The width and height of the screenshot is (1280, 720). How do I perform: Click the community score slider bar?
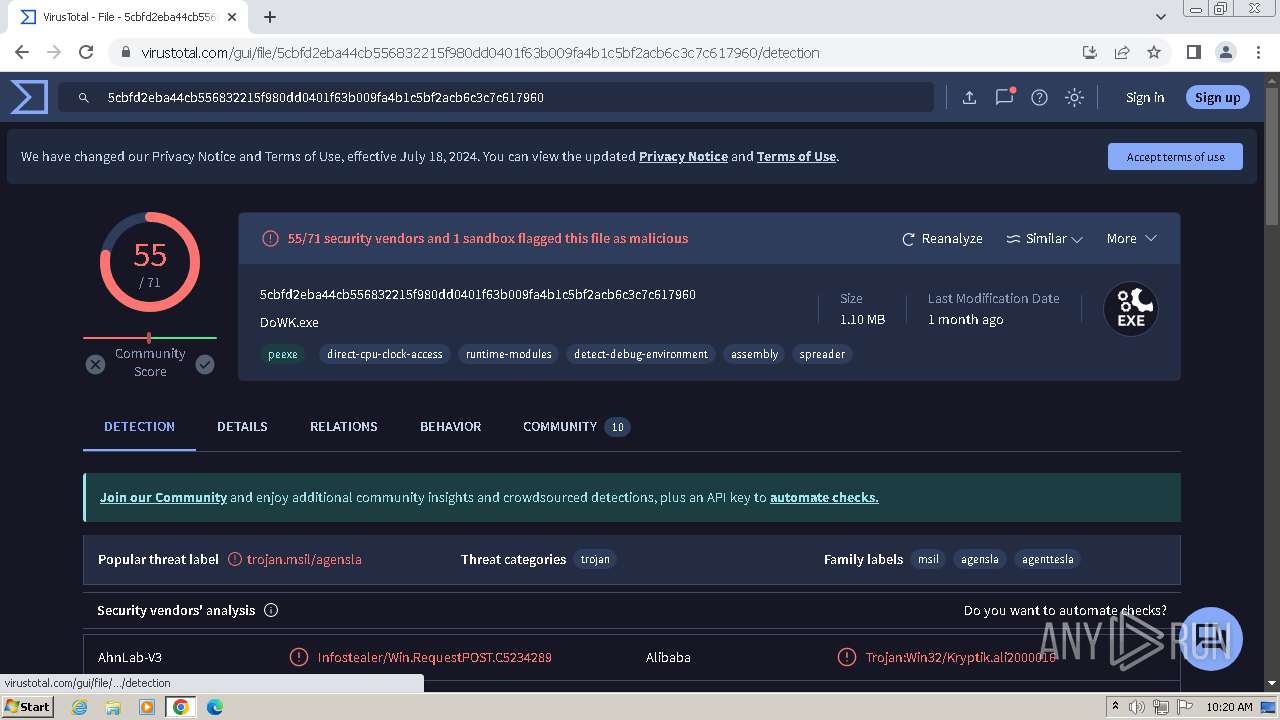(x=150, y=338)
